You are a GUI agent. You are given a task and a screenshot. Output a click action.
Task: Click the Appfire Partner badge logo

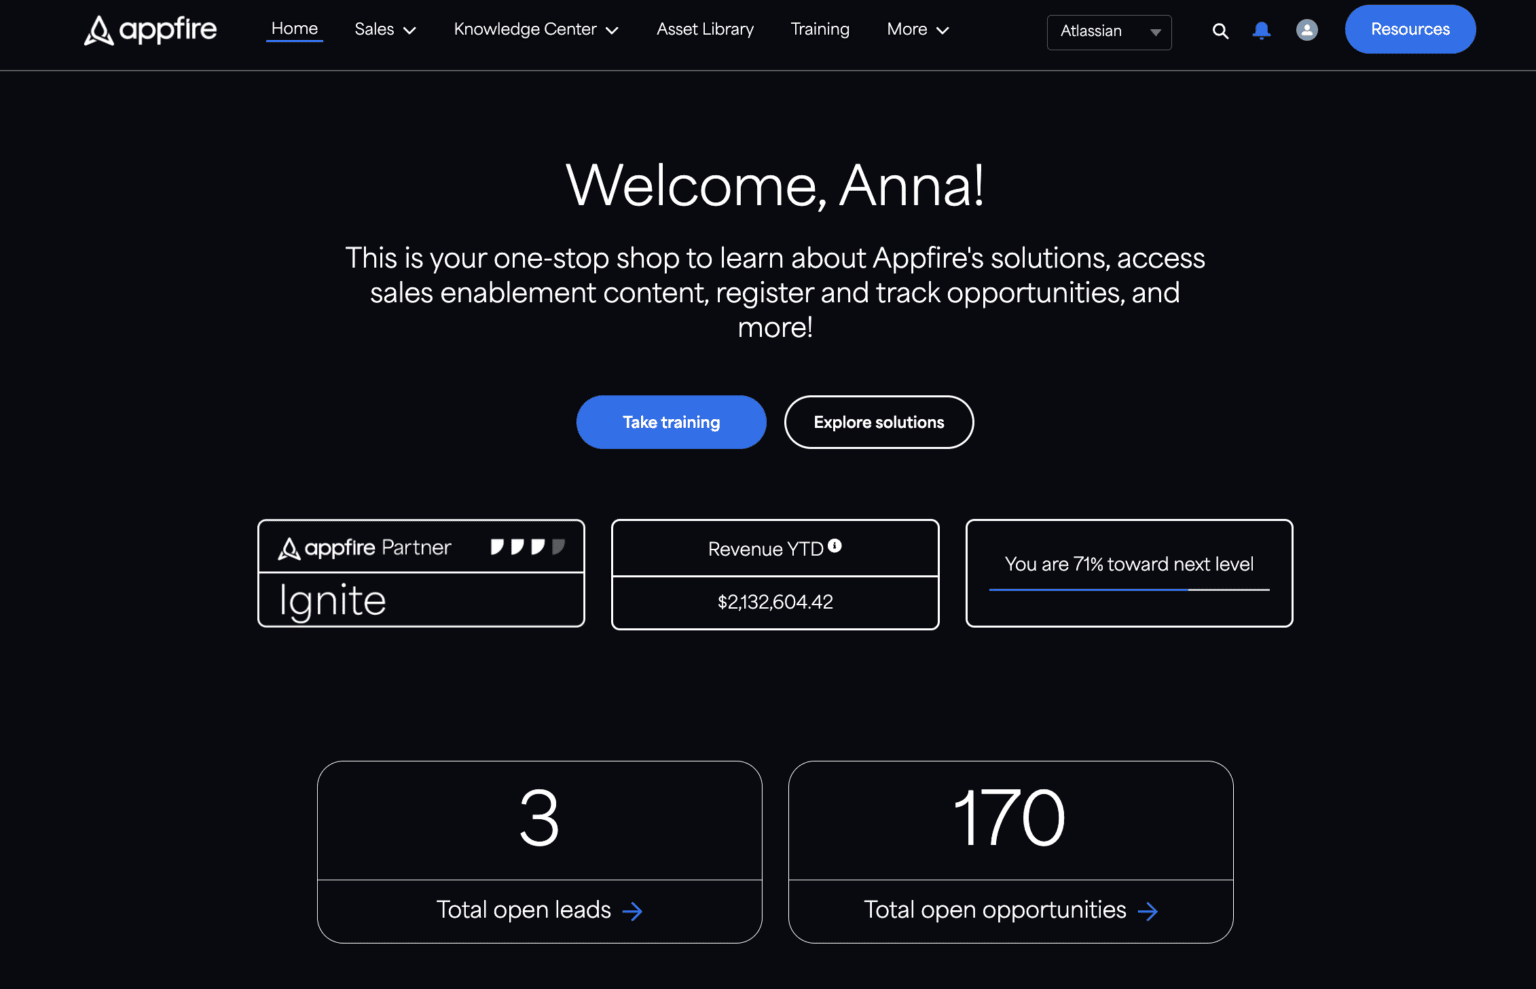(364, 548)
